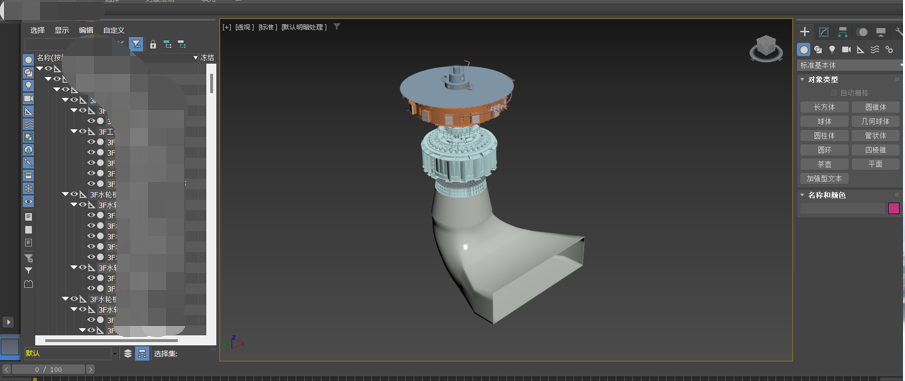Click the 加强型文本 button
Image resolution: width=905 pixels, height=381 pixels.
point(824,178)
